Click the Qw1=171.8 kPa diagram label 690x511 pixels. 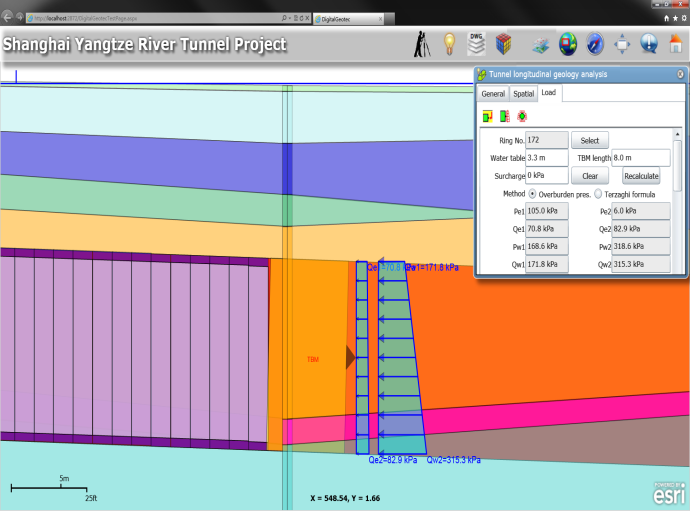[432, 268]
